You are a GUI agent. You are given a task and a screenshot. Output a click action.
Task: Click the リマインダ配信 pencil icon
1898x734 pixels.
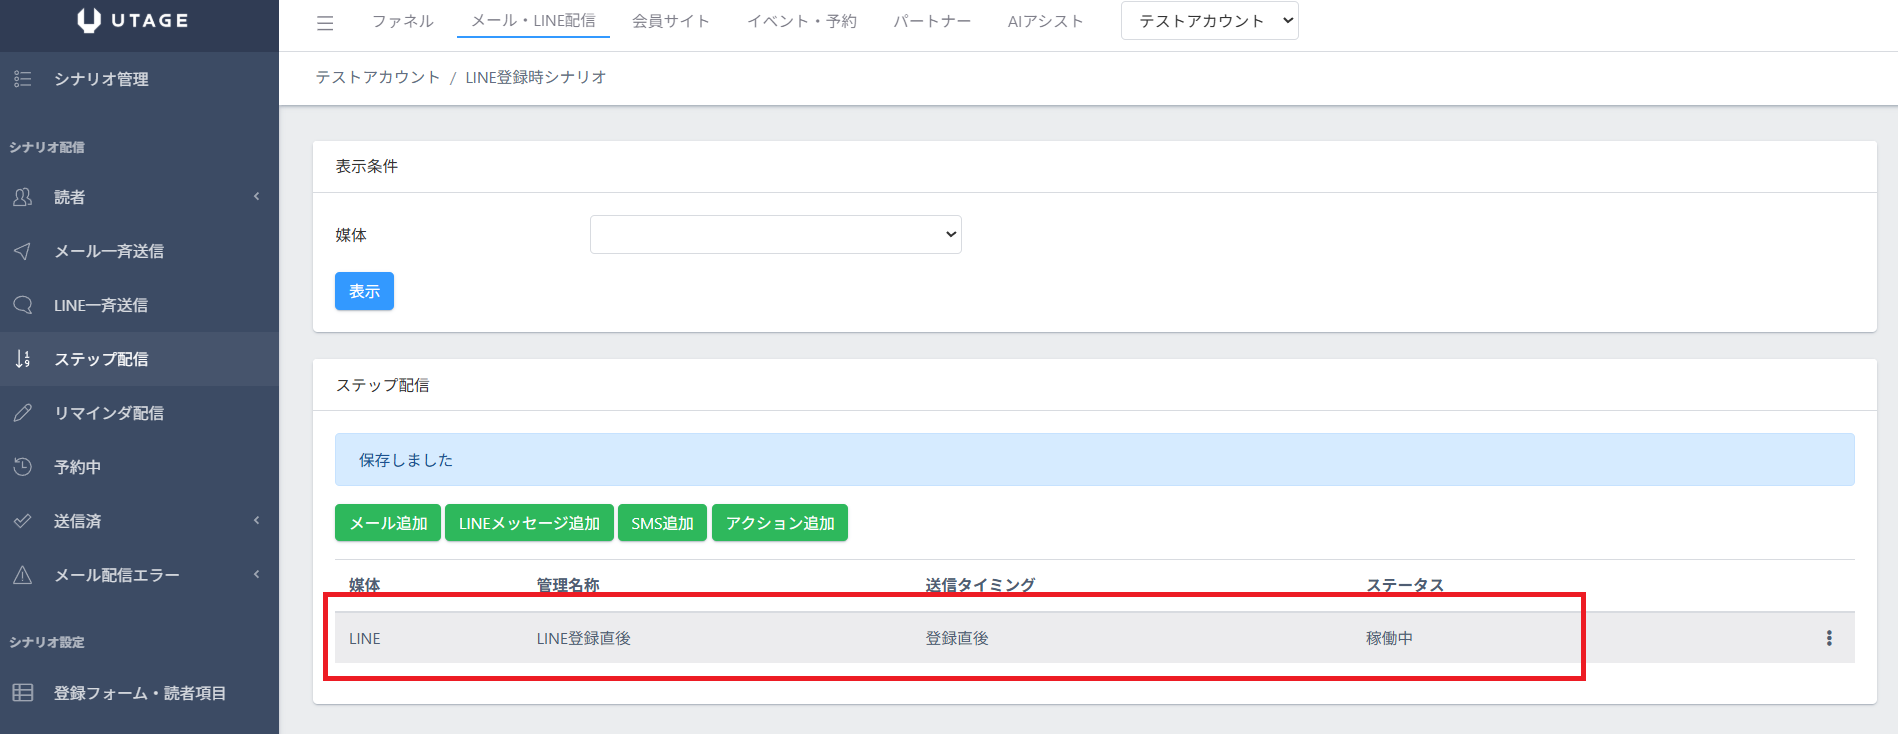[23, 413]
